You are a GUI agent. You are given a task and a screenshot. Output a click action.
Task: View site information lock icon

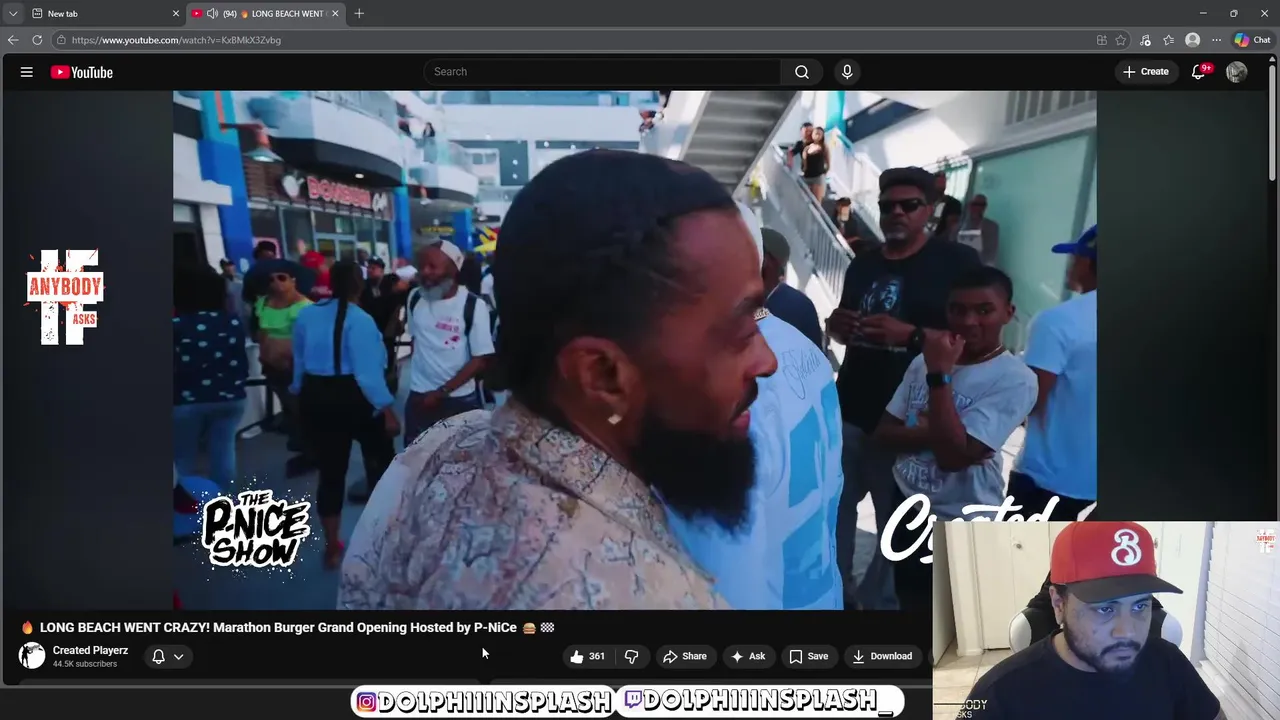point(61,40)
